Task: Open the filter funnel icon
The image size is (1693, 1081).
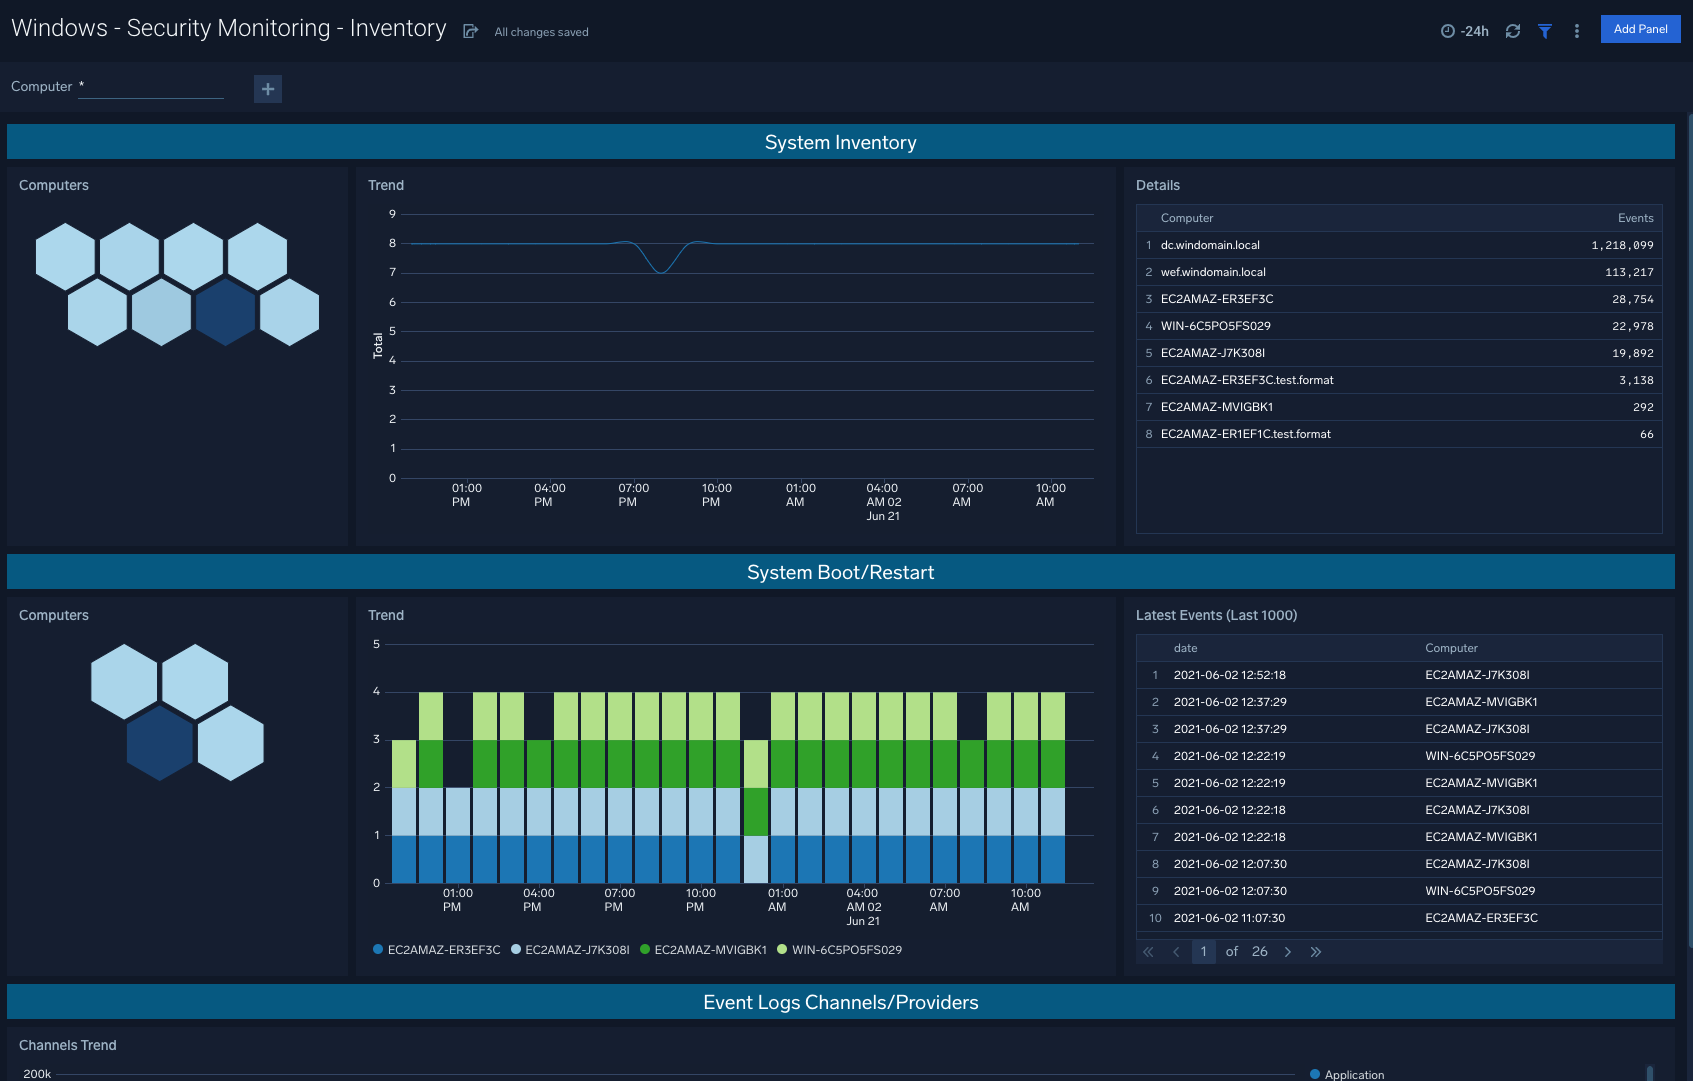Action: click(x=1544, y=31)
